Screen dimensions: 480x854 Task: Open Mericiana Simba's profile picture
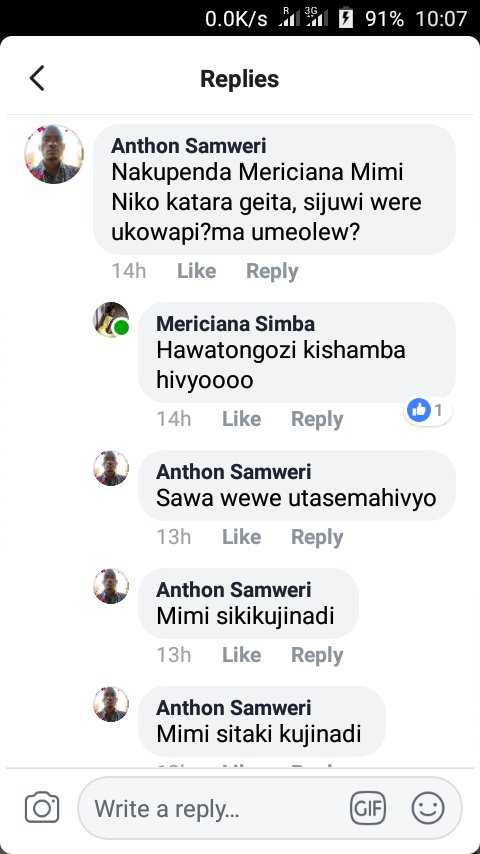pyautogui.click(x=111, y=320)
